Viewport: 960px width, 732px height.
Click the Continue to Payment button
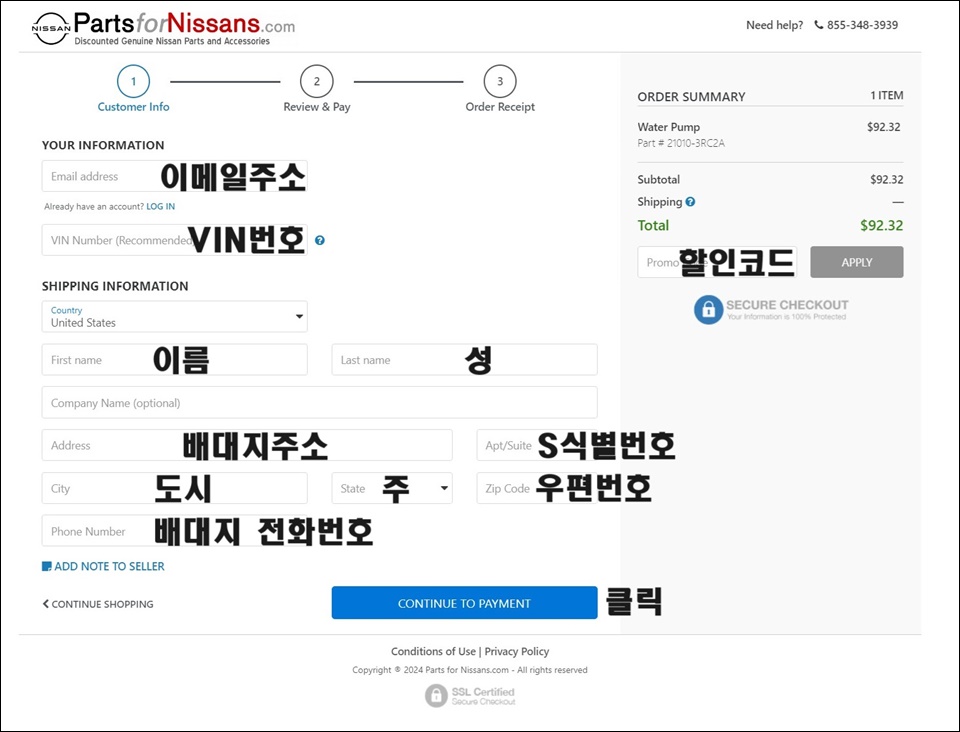click(464, 603)
